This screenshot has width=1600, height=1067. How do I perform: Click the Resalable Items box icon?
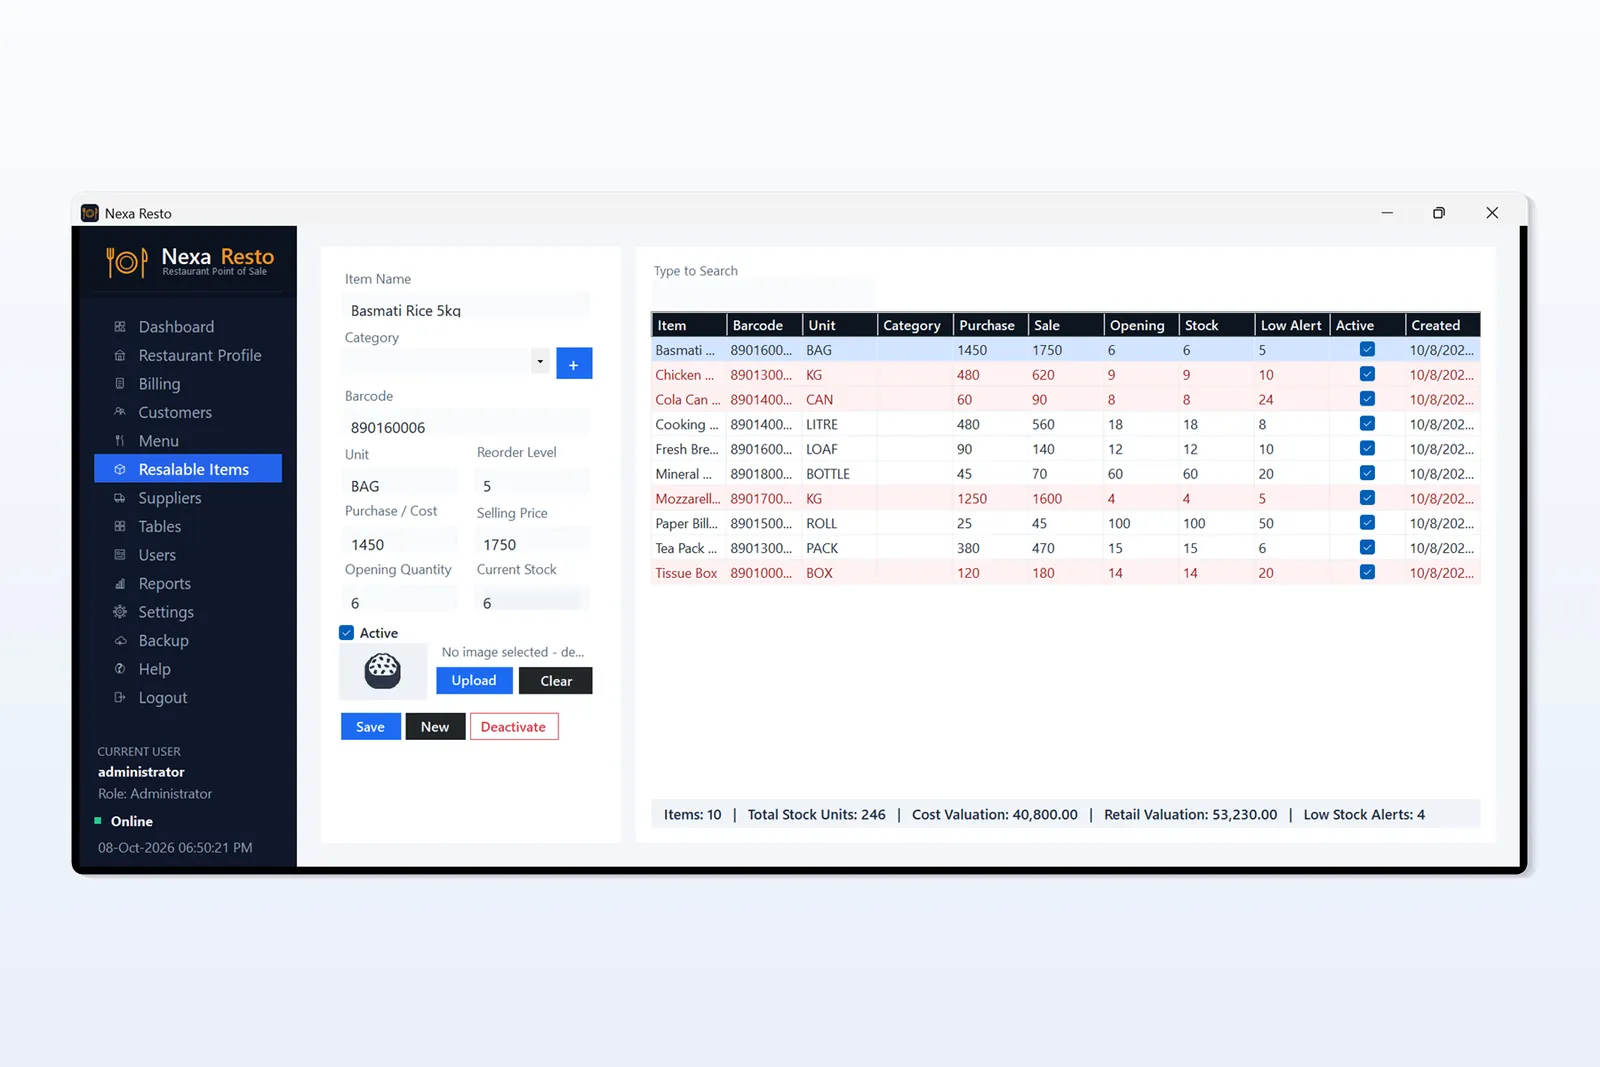point(120,469)
